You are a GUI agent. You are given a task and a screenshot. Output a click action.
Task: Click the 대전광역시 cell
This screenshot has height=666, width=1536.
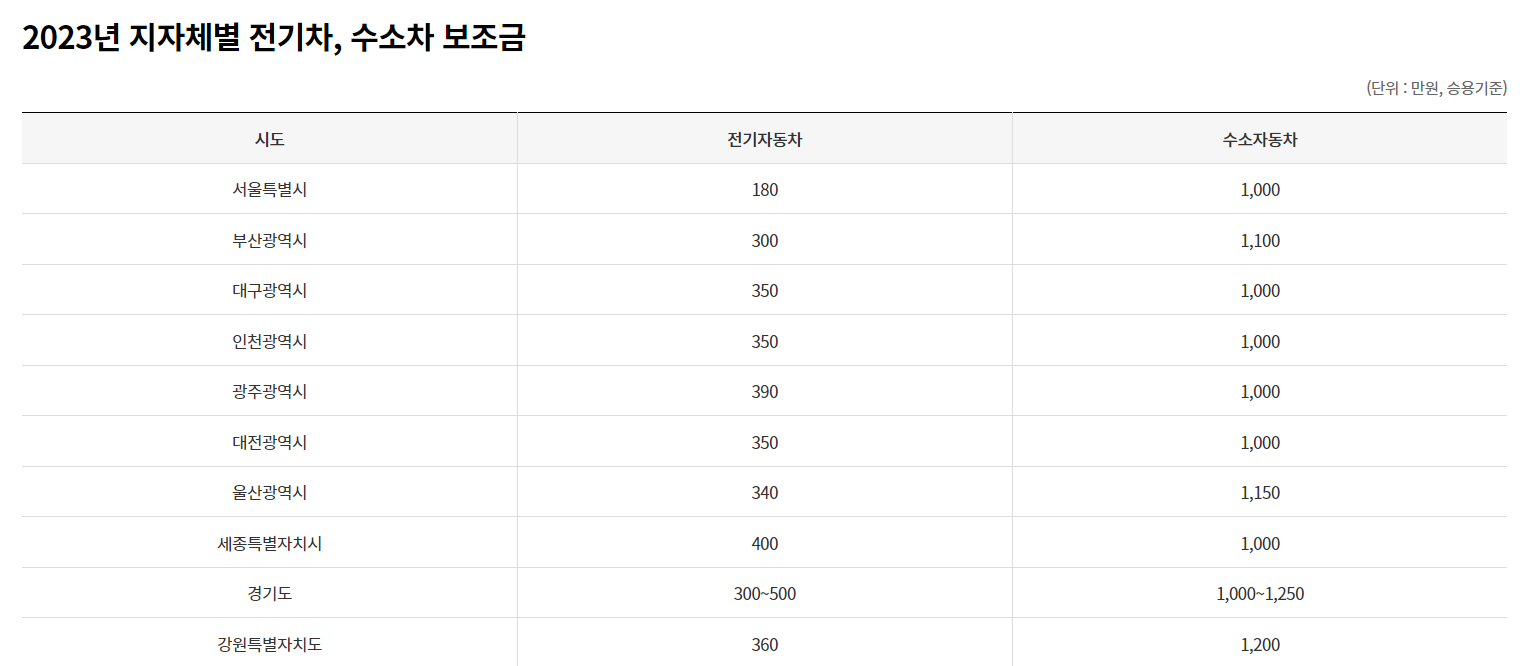[x=270, y=443]
